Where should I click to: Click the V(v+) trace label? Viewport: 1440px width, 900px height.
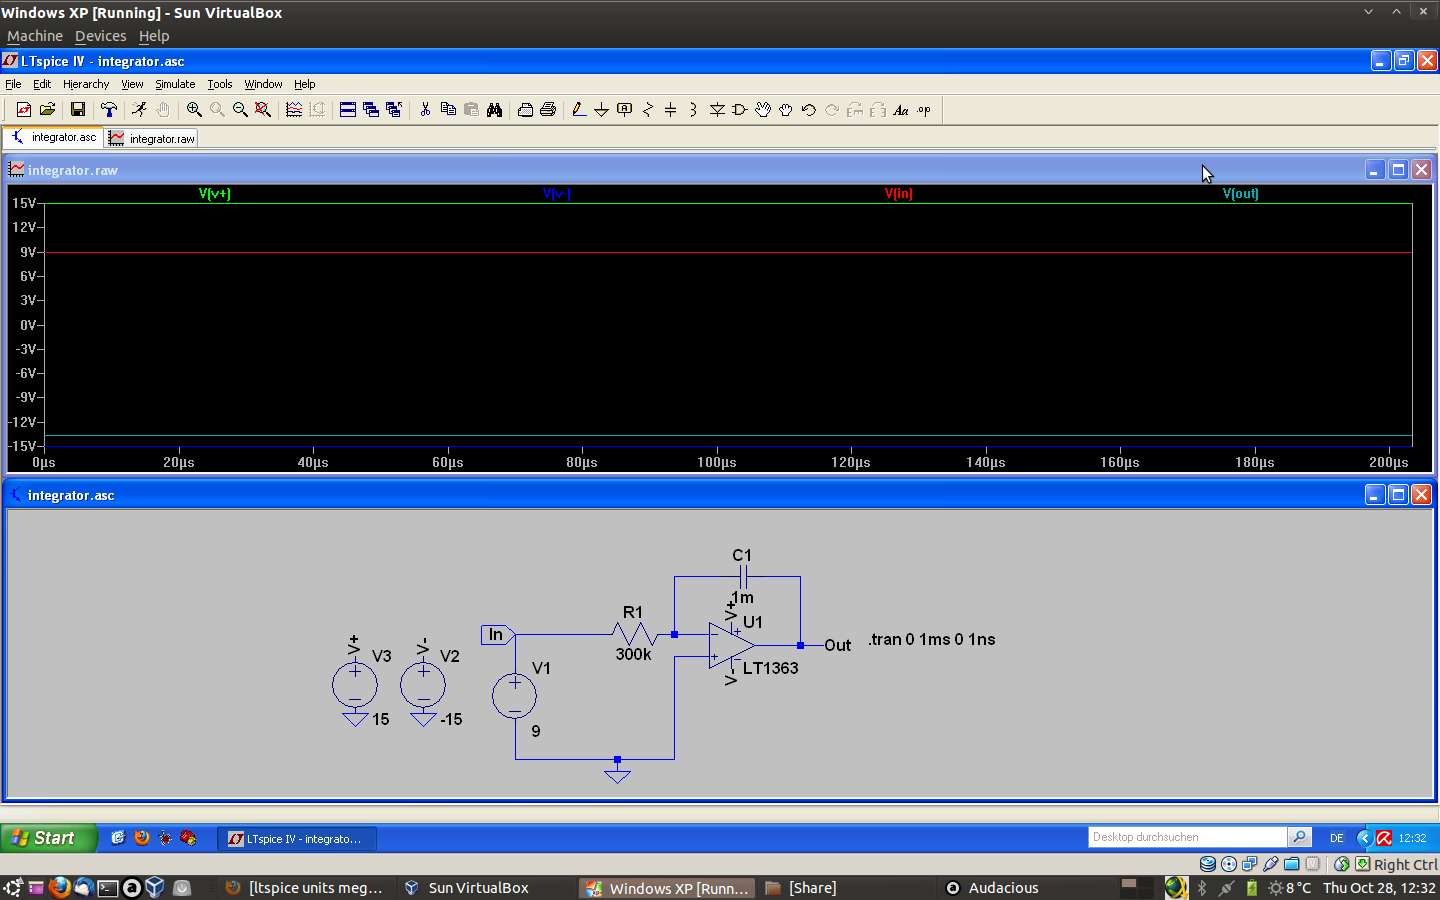pos(215,194)
